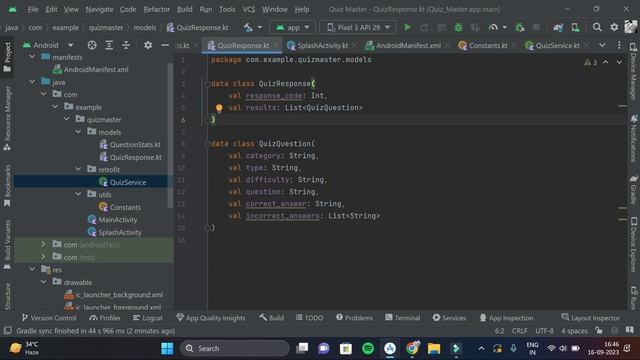Open Device Manager toolbar icon

point(575,27)
